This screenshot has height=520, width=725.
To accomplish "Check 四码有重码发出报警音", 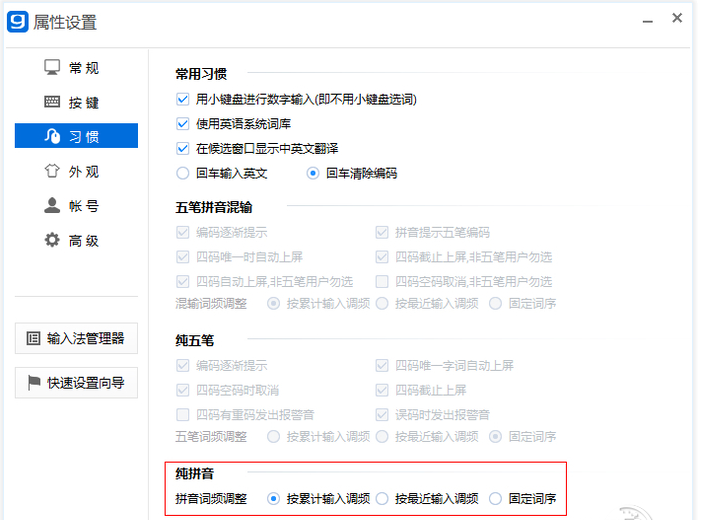I will click(183, 415).
